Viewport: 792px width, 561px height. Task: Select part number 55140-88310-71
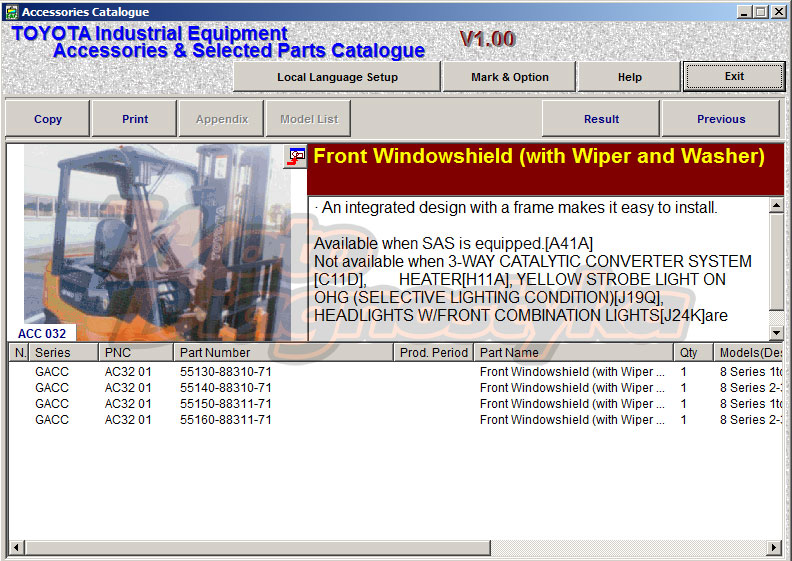click(x=226, y=388)
